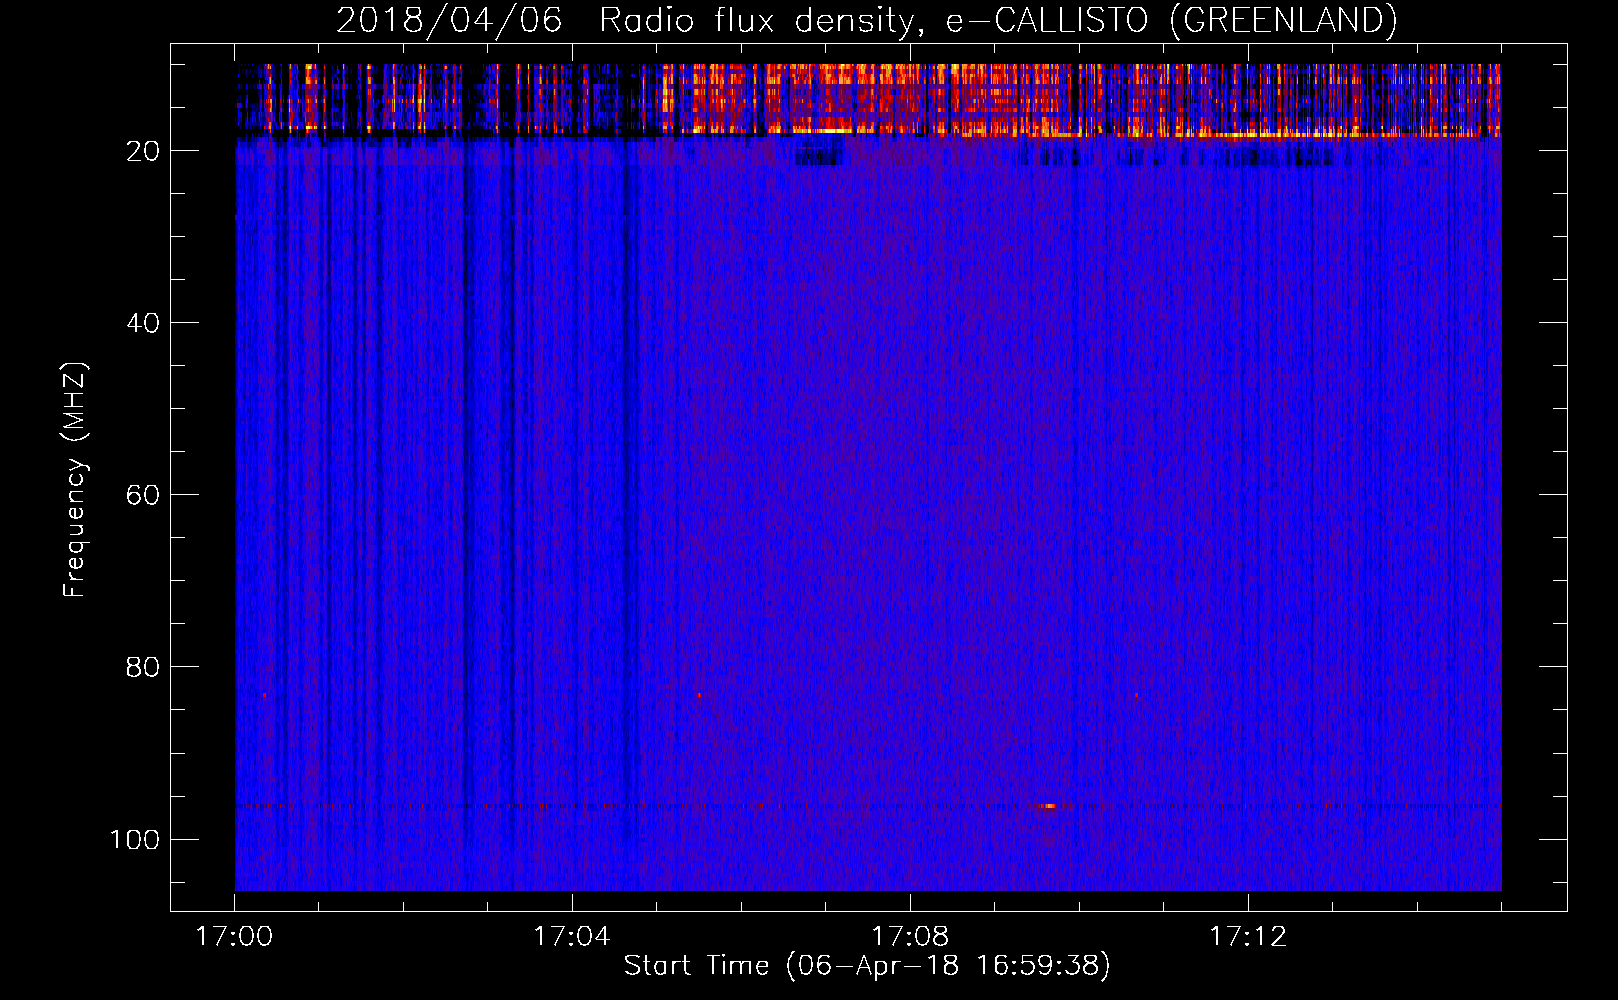Click the 17:08 time tick label
The width and height of the screenshot is (1618, 1000).
[910, 937]
